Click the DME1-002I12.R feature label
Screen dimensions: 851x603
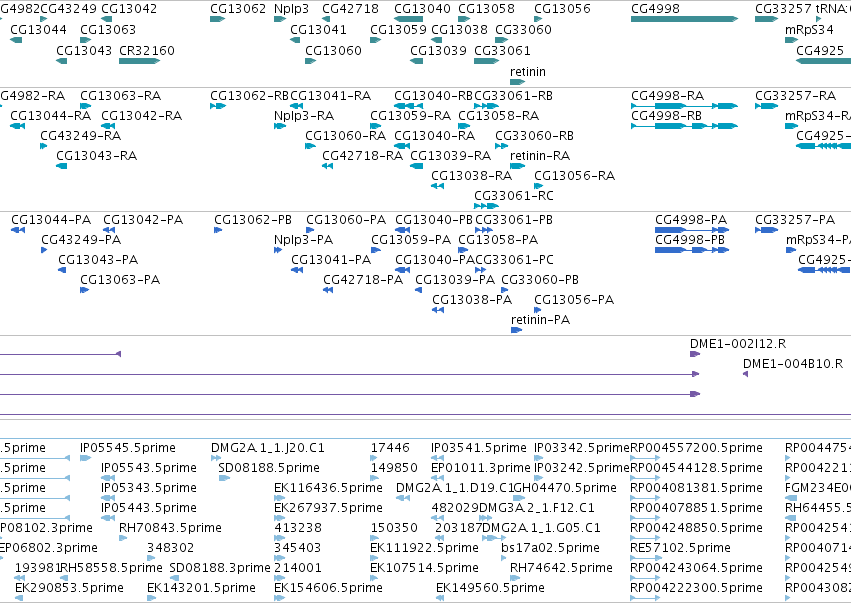tap(738, 344)
